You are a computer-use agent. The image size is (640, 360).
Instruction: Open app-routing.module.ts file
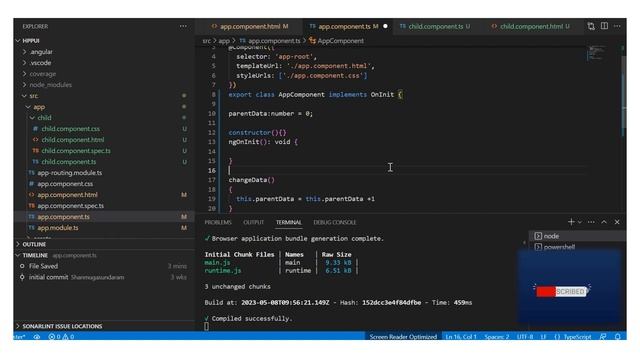click(69, 173)
